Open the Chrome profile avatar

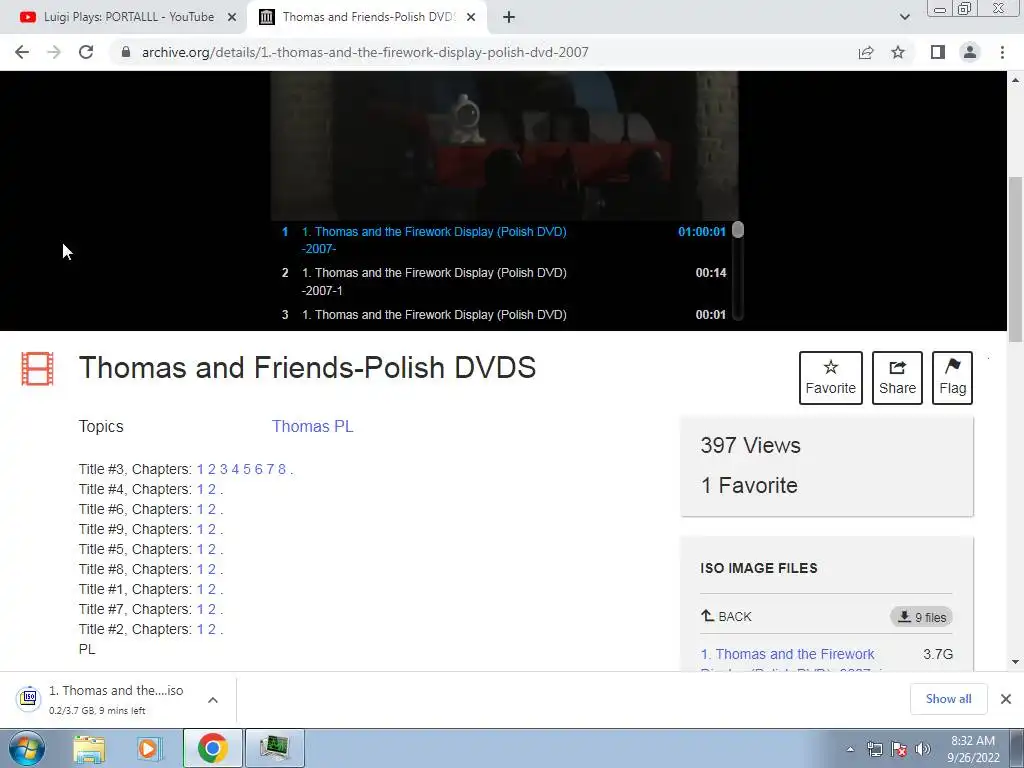pos(970,52)
